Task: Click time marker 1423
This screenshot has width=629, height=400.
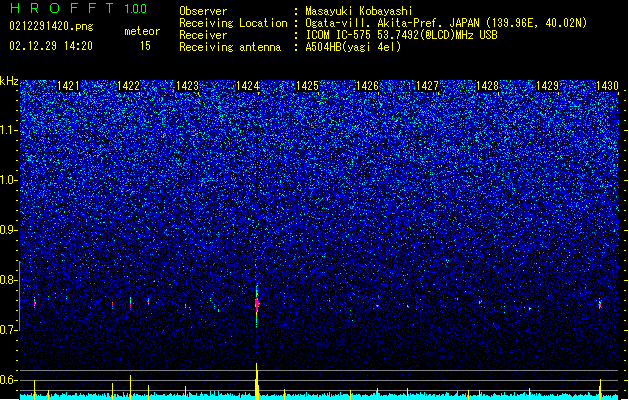Action: (x=188, y=86)
